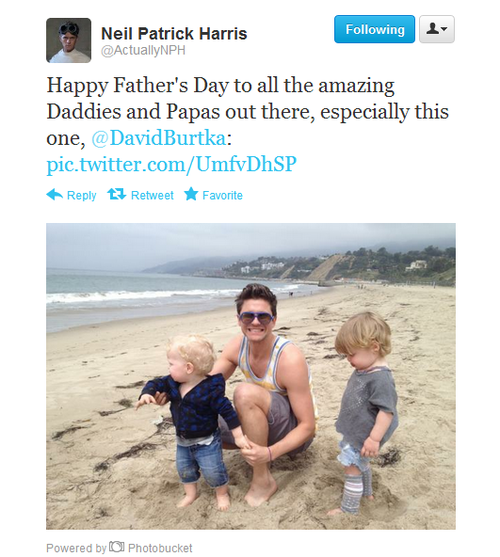The width and height of the screenshot is (500, 557).
Task: Click the Photobucket text link
Action: pos(160,548)
